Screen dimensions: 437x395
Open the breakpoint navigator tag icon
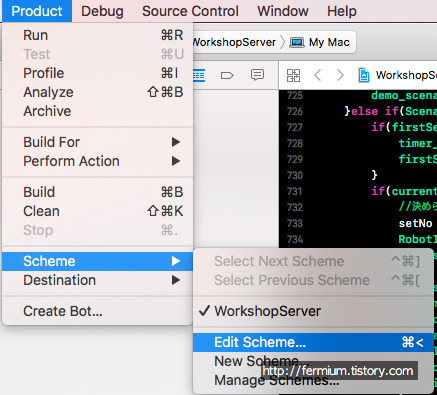[227, 75]
